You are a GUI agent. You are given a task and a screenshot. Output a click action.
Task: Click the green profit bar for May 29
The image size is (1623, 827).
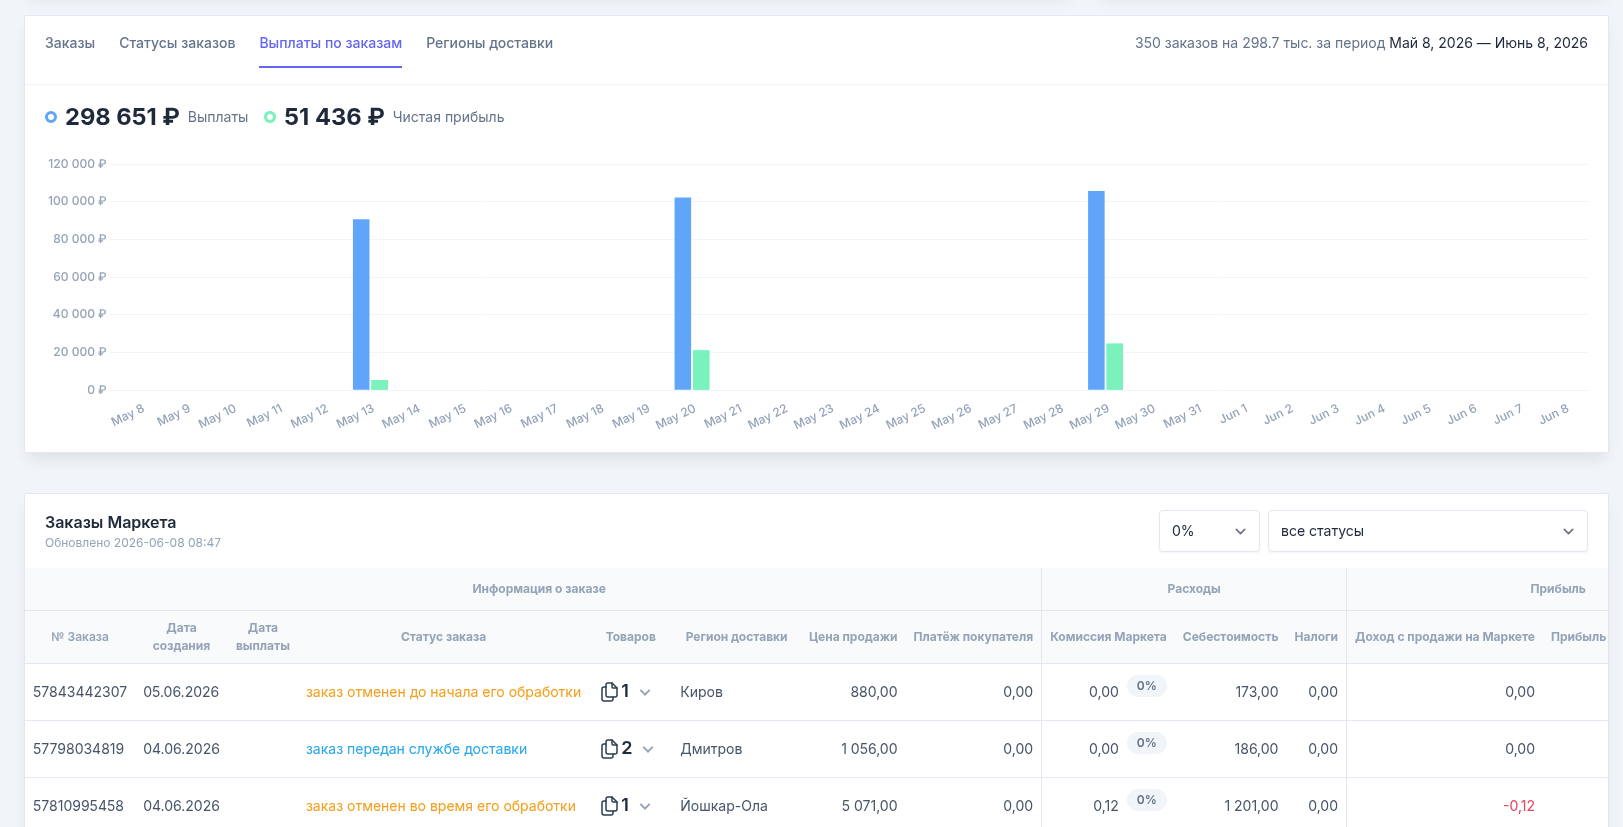tap(1114, 367)
